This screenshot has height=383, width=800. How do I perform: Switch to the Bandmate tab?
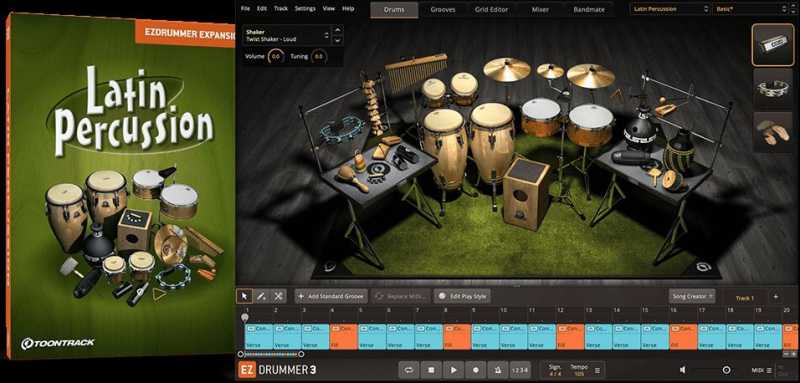pyautogui.click(x=589, y=10)
